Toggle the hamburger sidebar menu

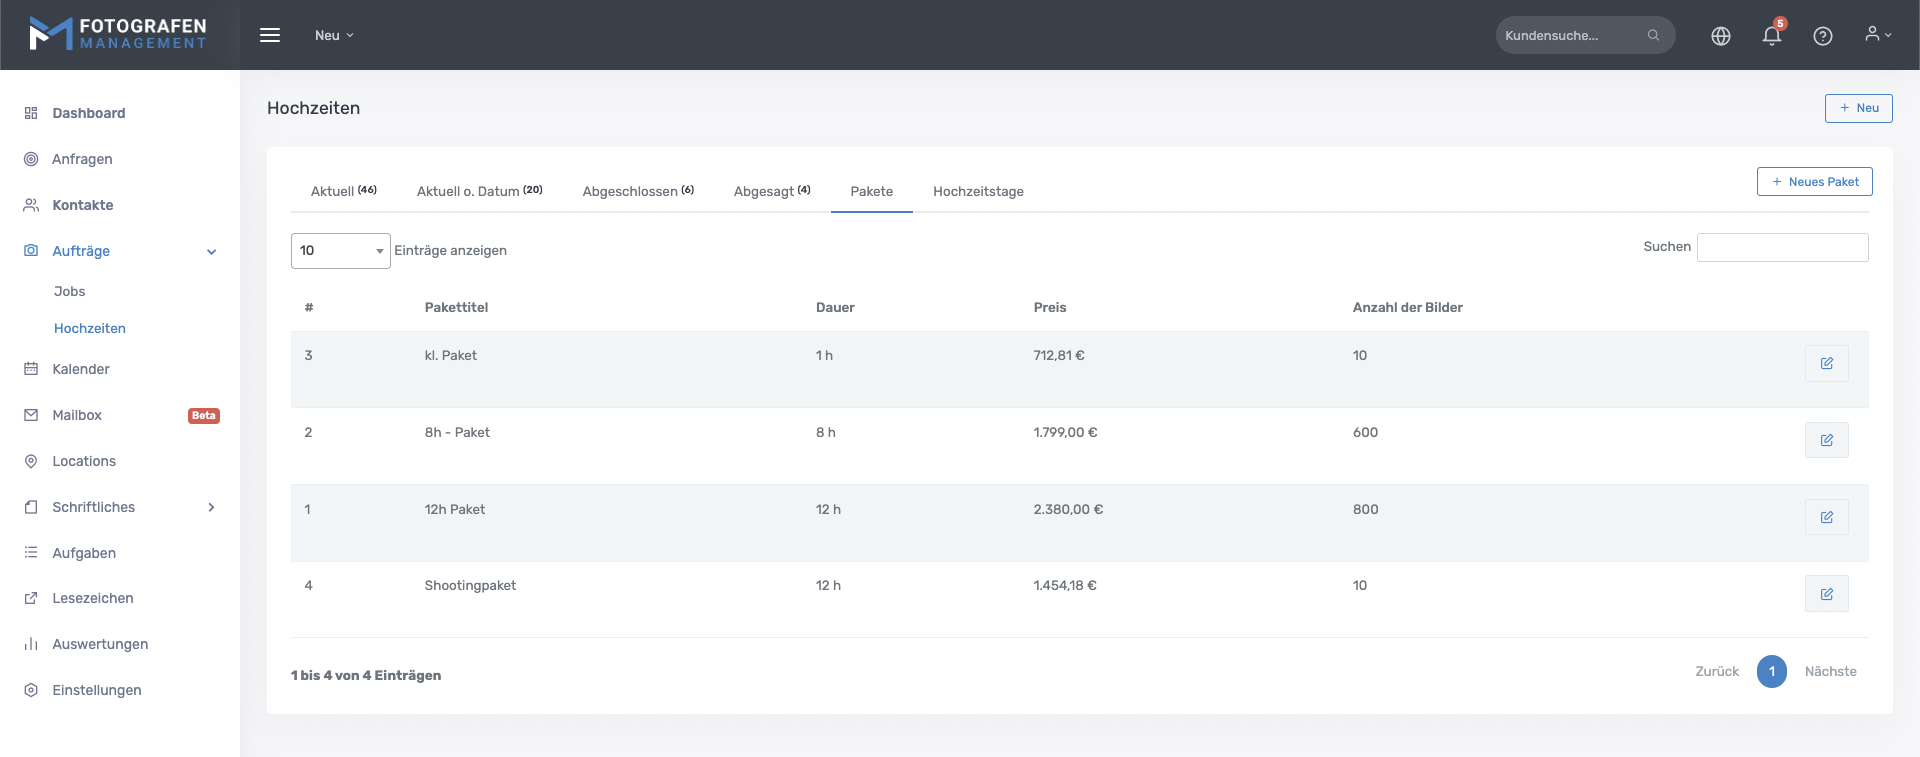coord(270,35)
